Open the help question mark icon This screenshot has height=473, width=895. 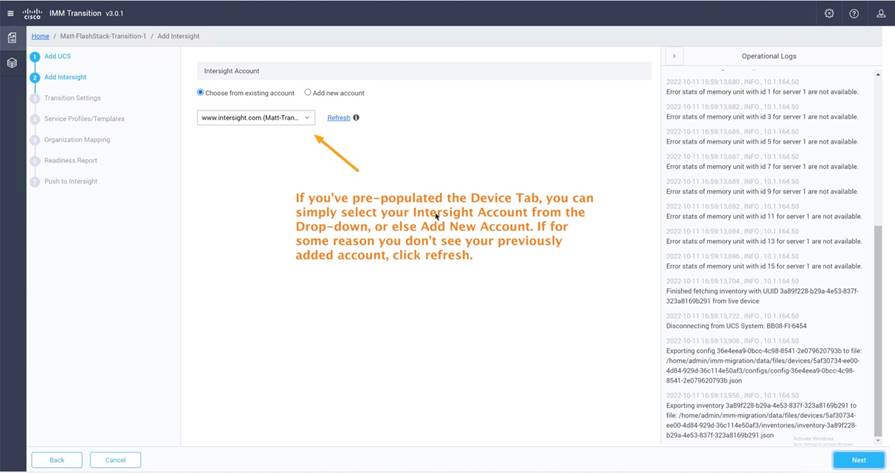[x=854, y=14]
